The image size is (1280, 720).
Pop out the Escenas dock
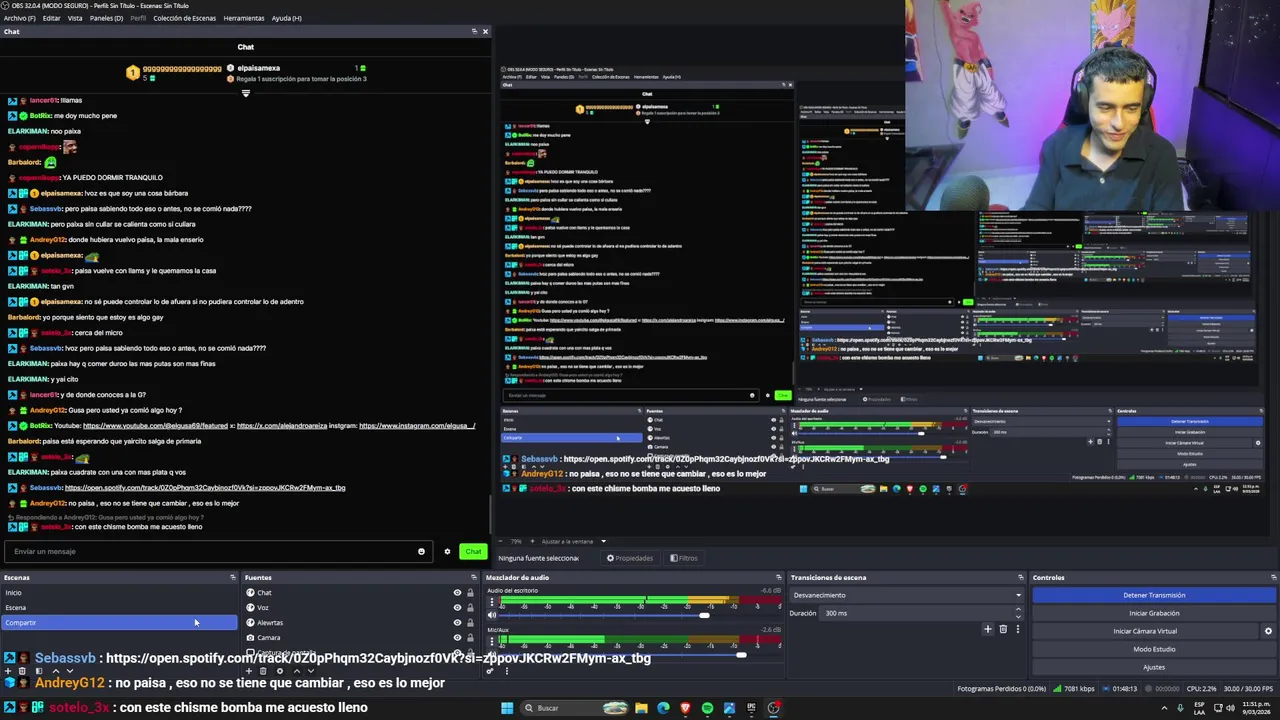tap(233, 577)
